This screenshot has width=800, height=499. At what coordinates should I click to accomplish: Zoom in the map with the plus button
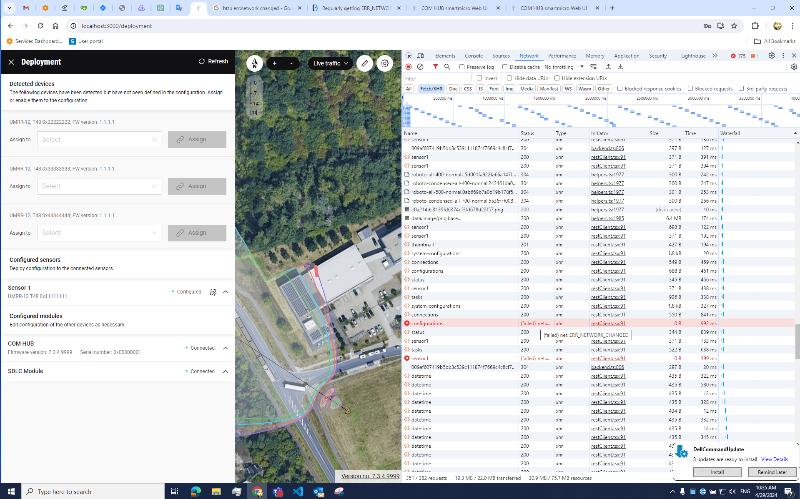[274, 63]
